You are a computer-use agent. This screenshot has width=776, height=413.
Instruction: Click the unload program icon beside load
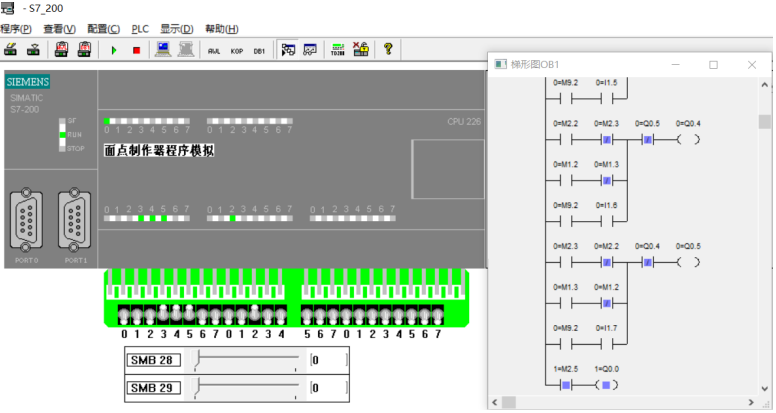(33, 49)
